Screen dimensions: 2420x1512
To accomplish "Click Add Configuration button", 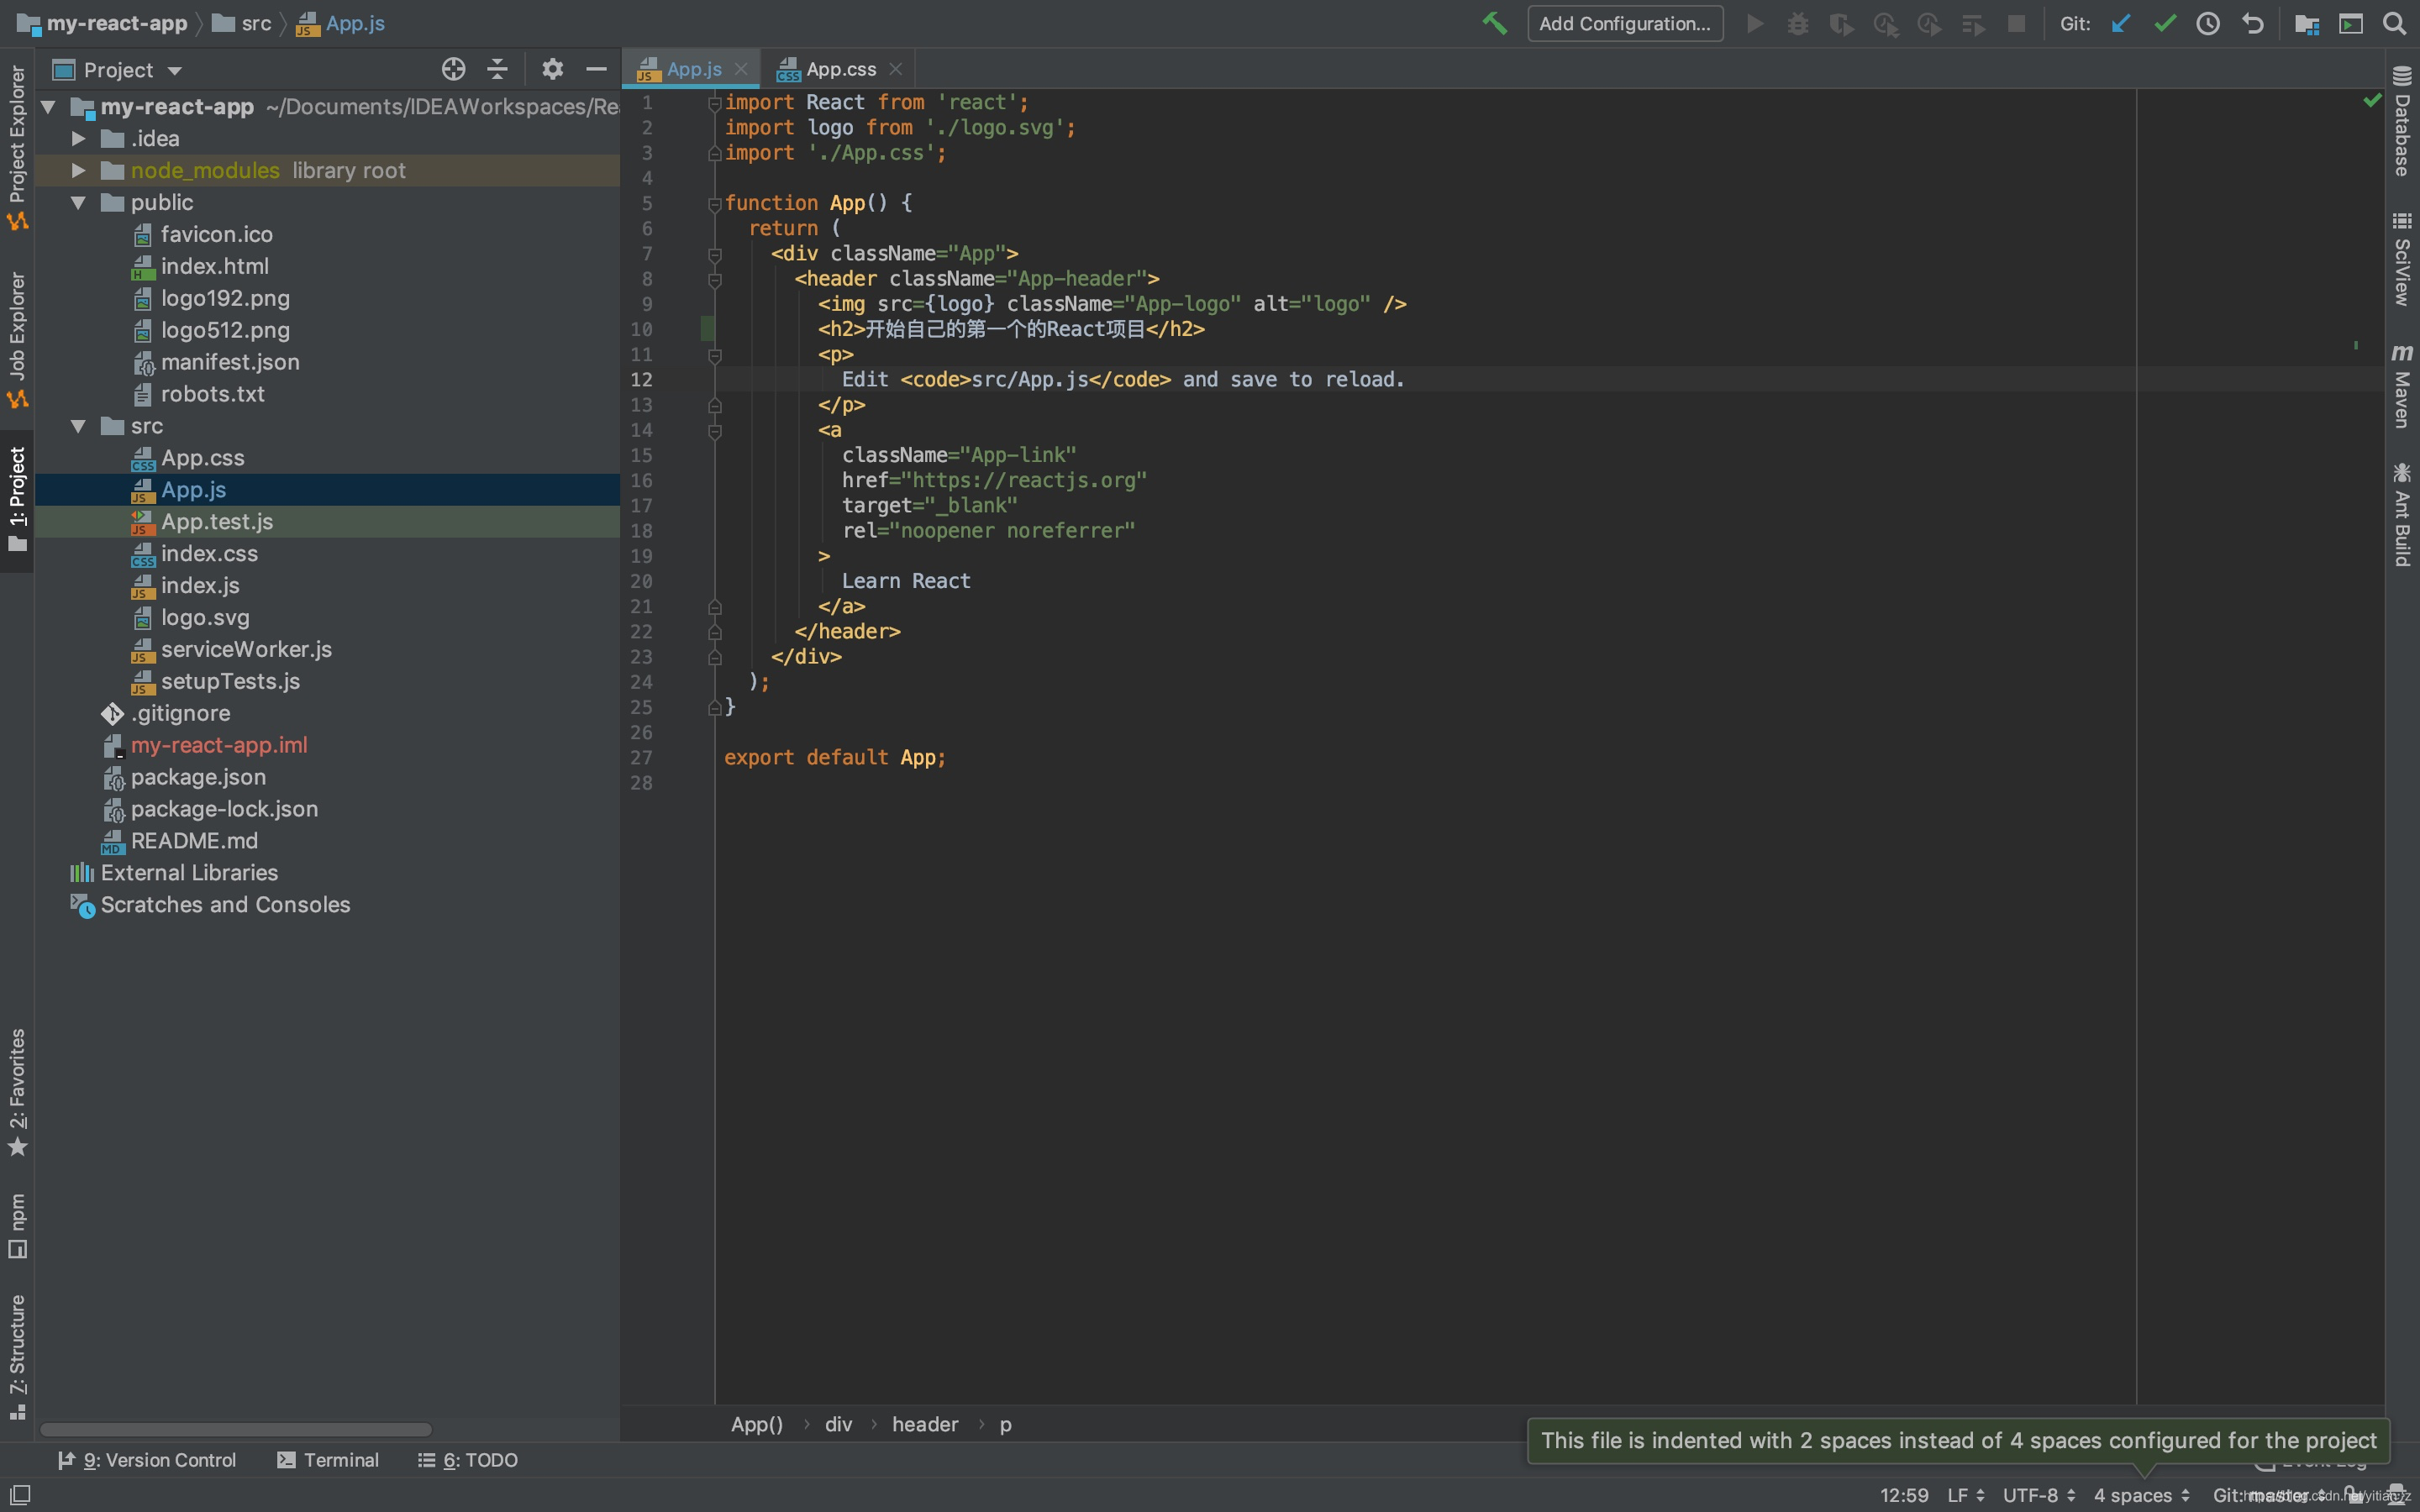I will click(1618, 23).
